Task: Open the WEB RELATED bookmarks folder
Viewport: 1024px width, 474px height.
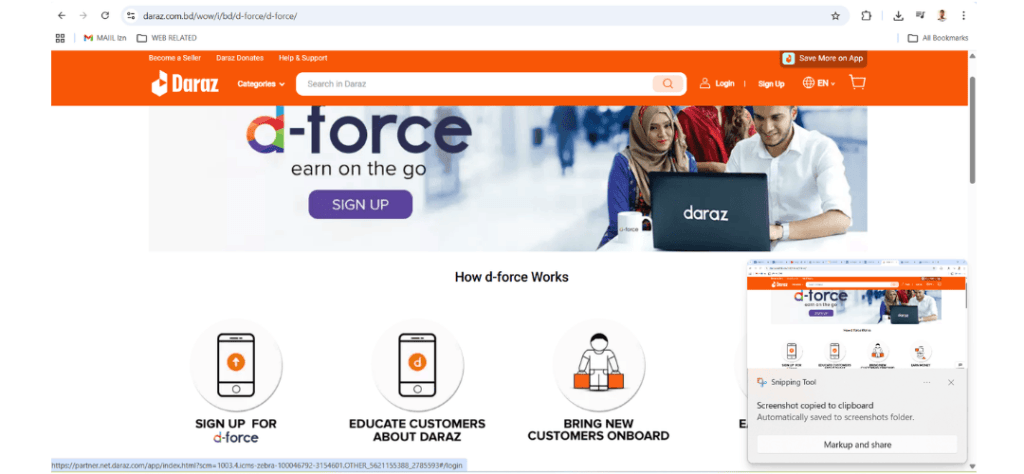Action: [167, 38]
